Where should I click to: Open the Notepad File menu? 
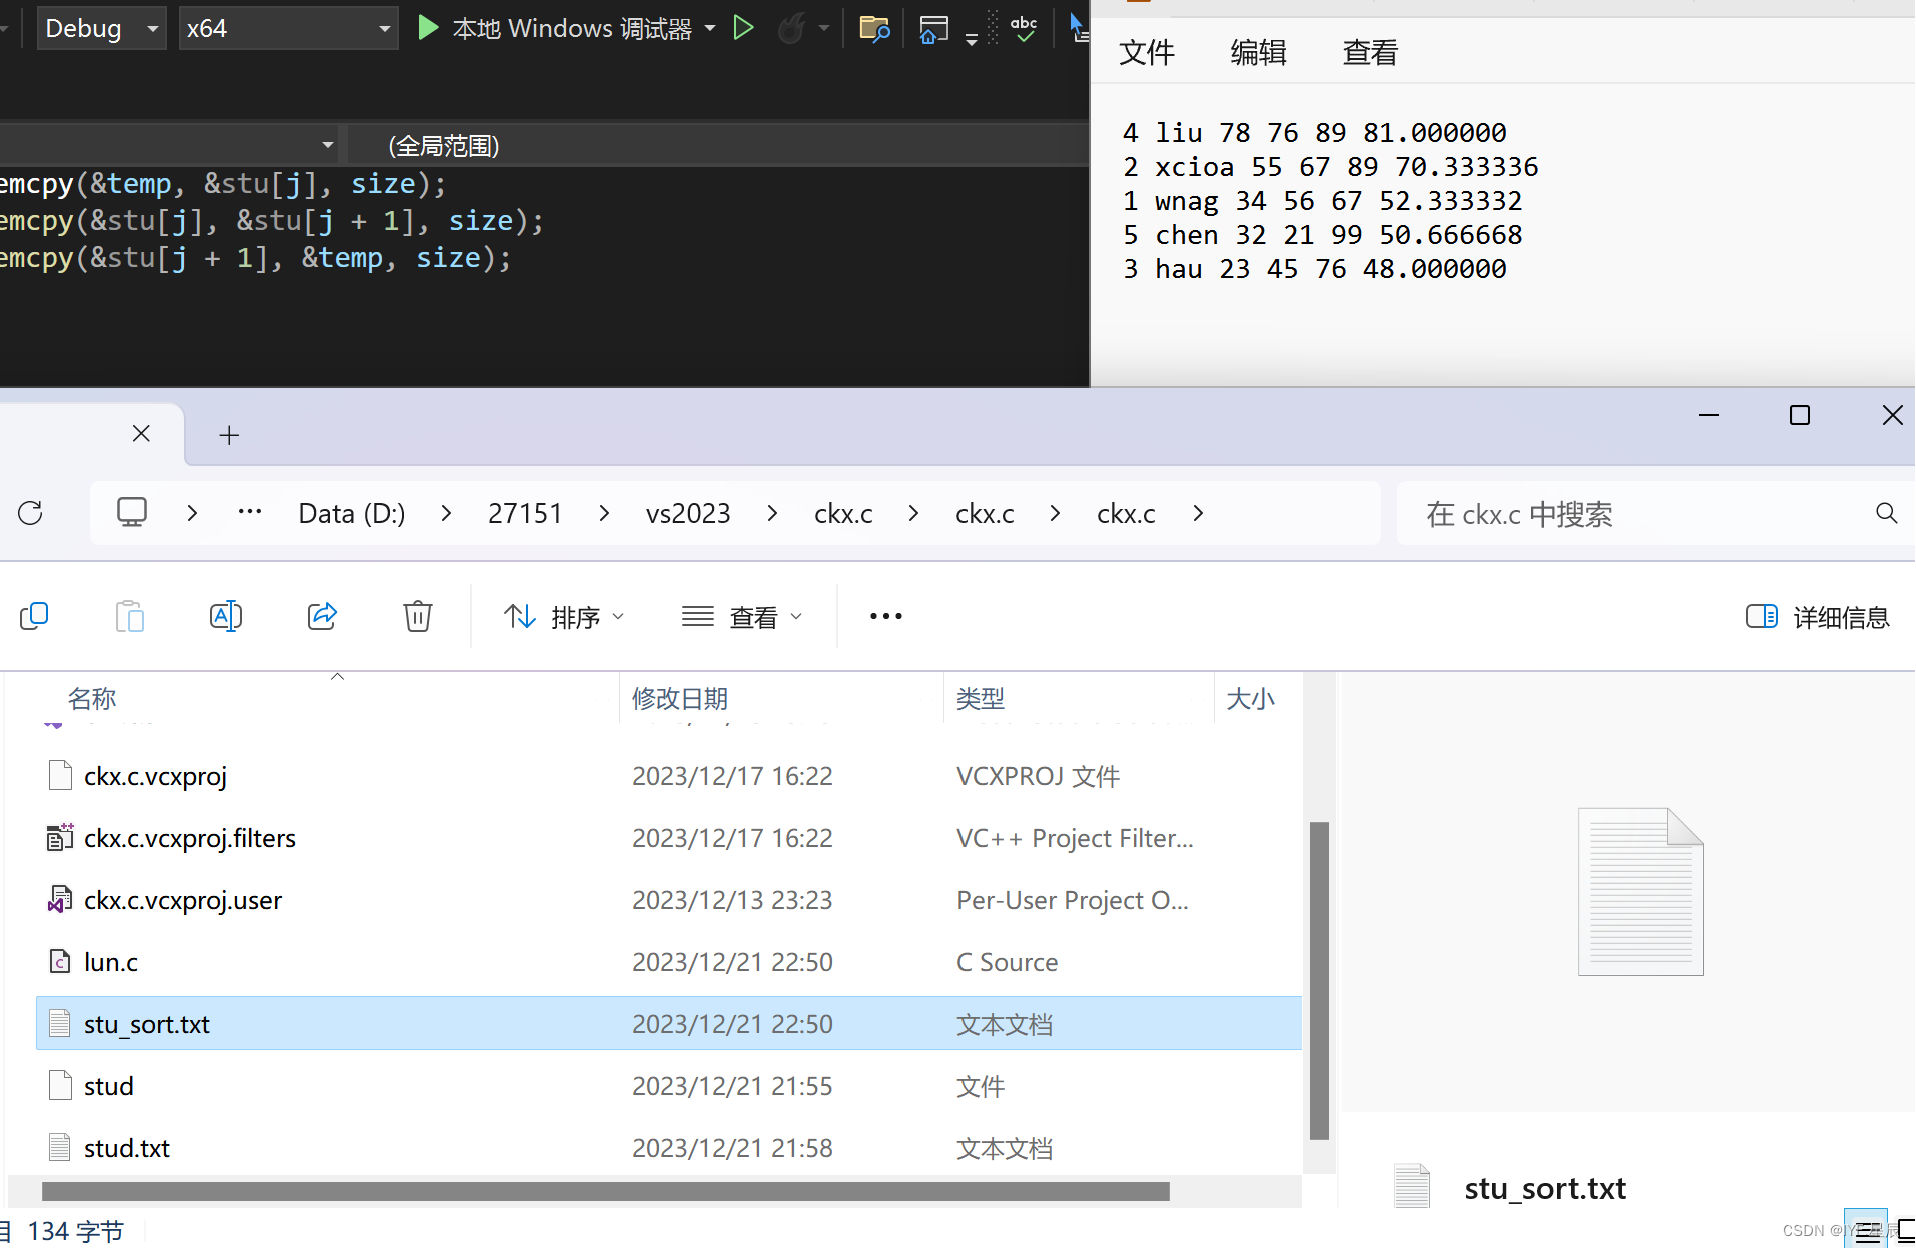coord(1147,52)
